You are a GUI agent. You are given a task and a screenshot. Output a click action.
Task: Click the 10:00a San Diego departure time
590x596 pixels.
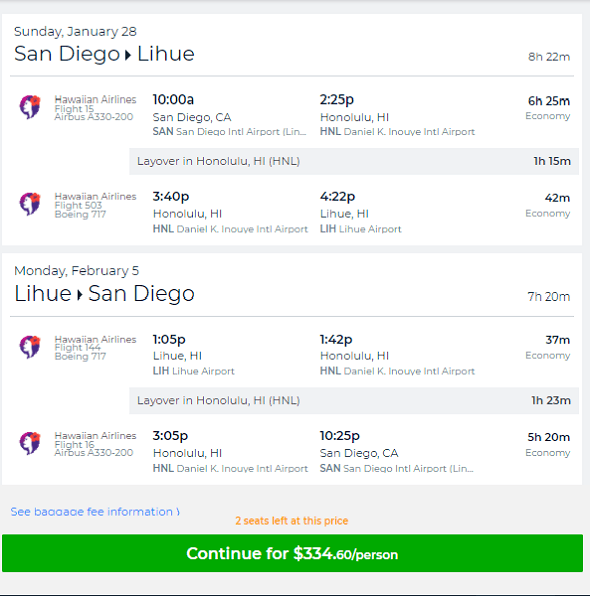pyautogui.click(x=173, y=100)
